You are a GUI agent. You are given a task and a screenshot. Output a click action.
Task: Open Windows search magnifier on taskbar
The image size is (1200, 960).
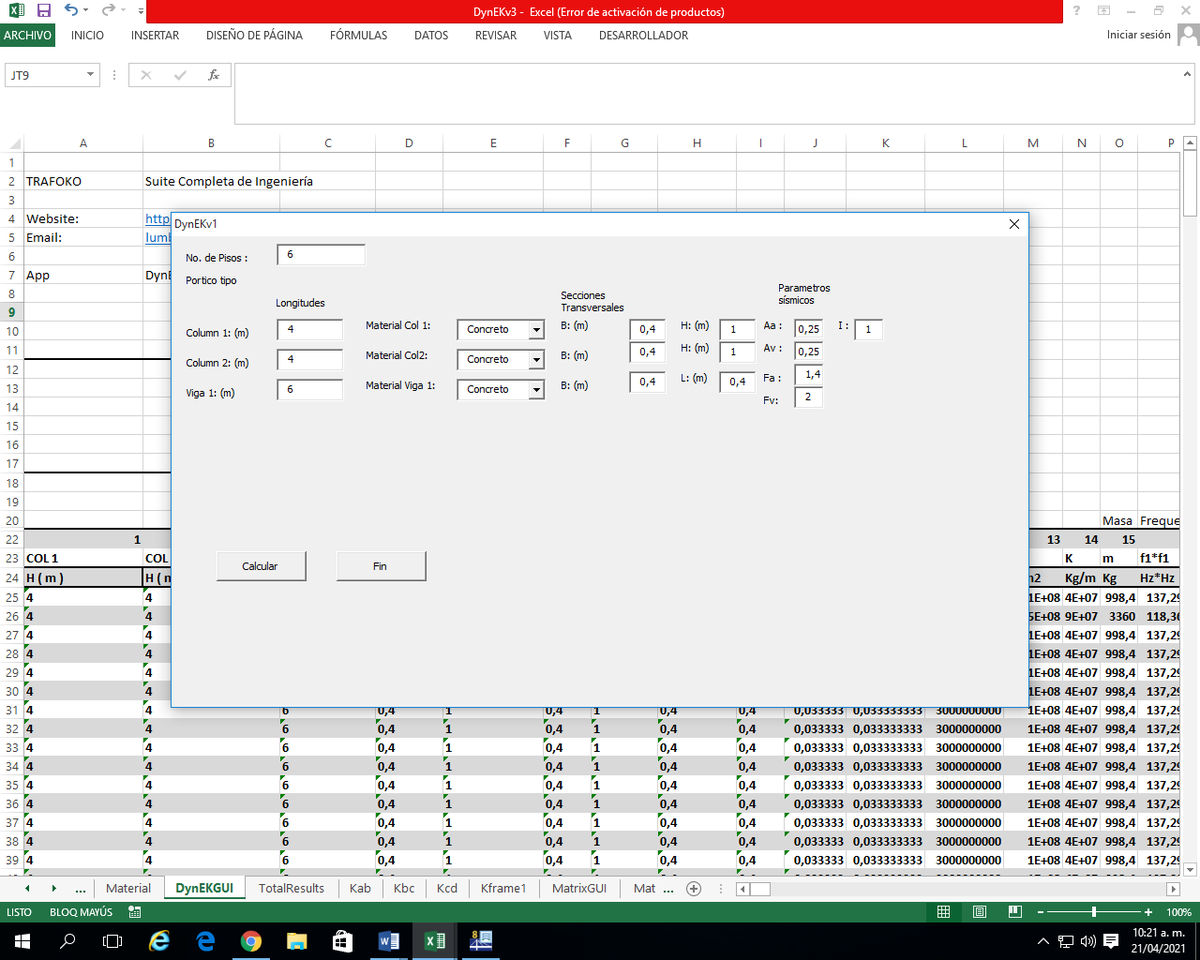(x=69, y=941)
